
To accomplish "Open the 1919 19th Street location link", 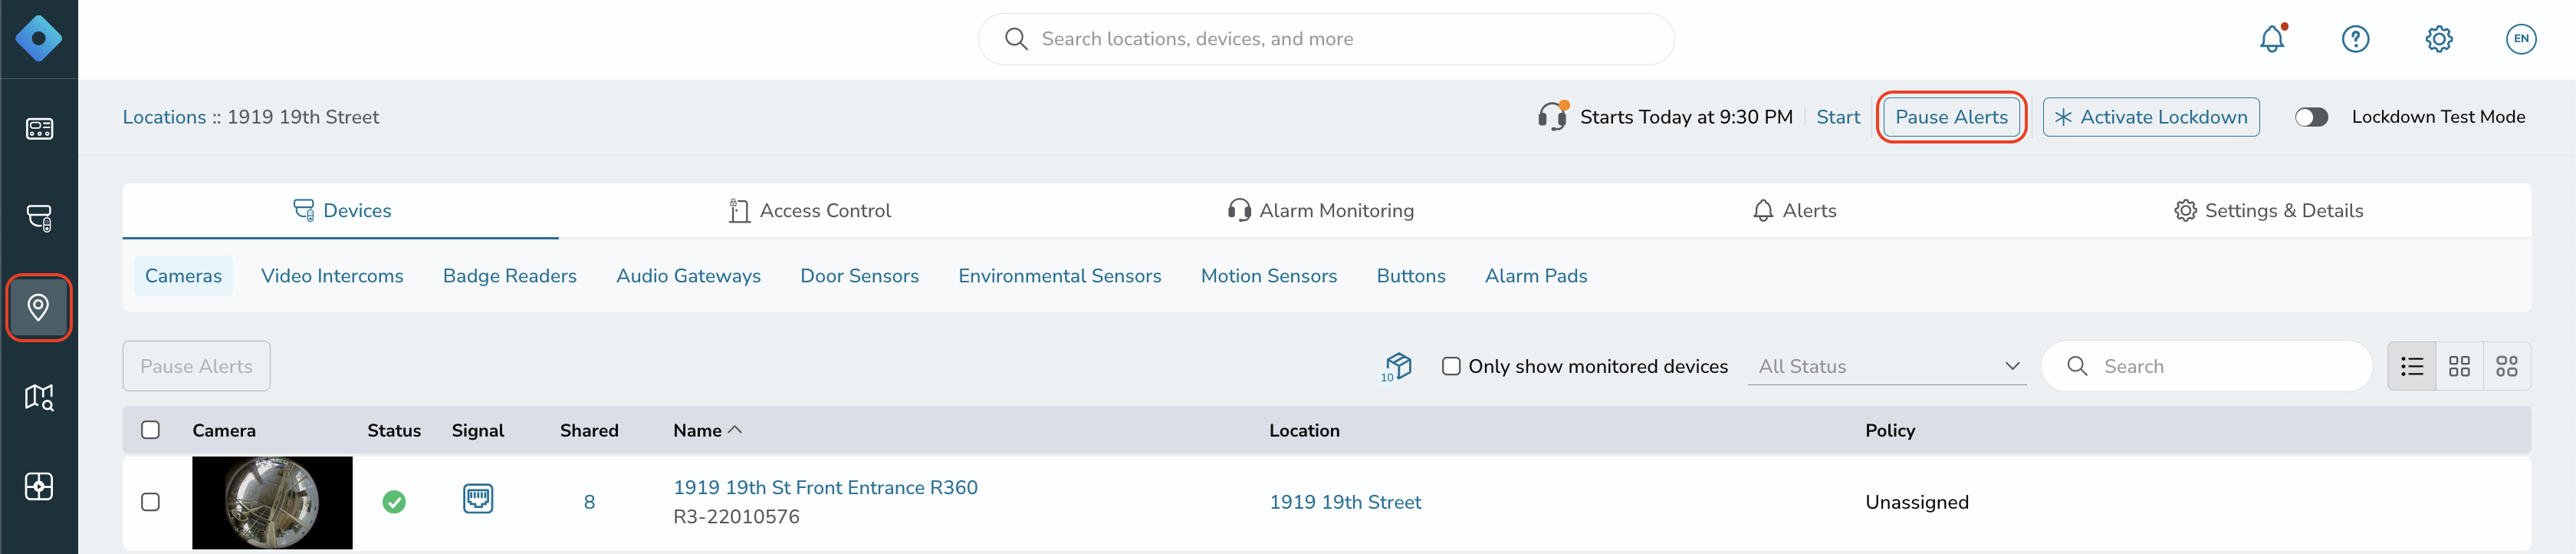I will (1345, 502).
